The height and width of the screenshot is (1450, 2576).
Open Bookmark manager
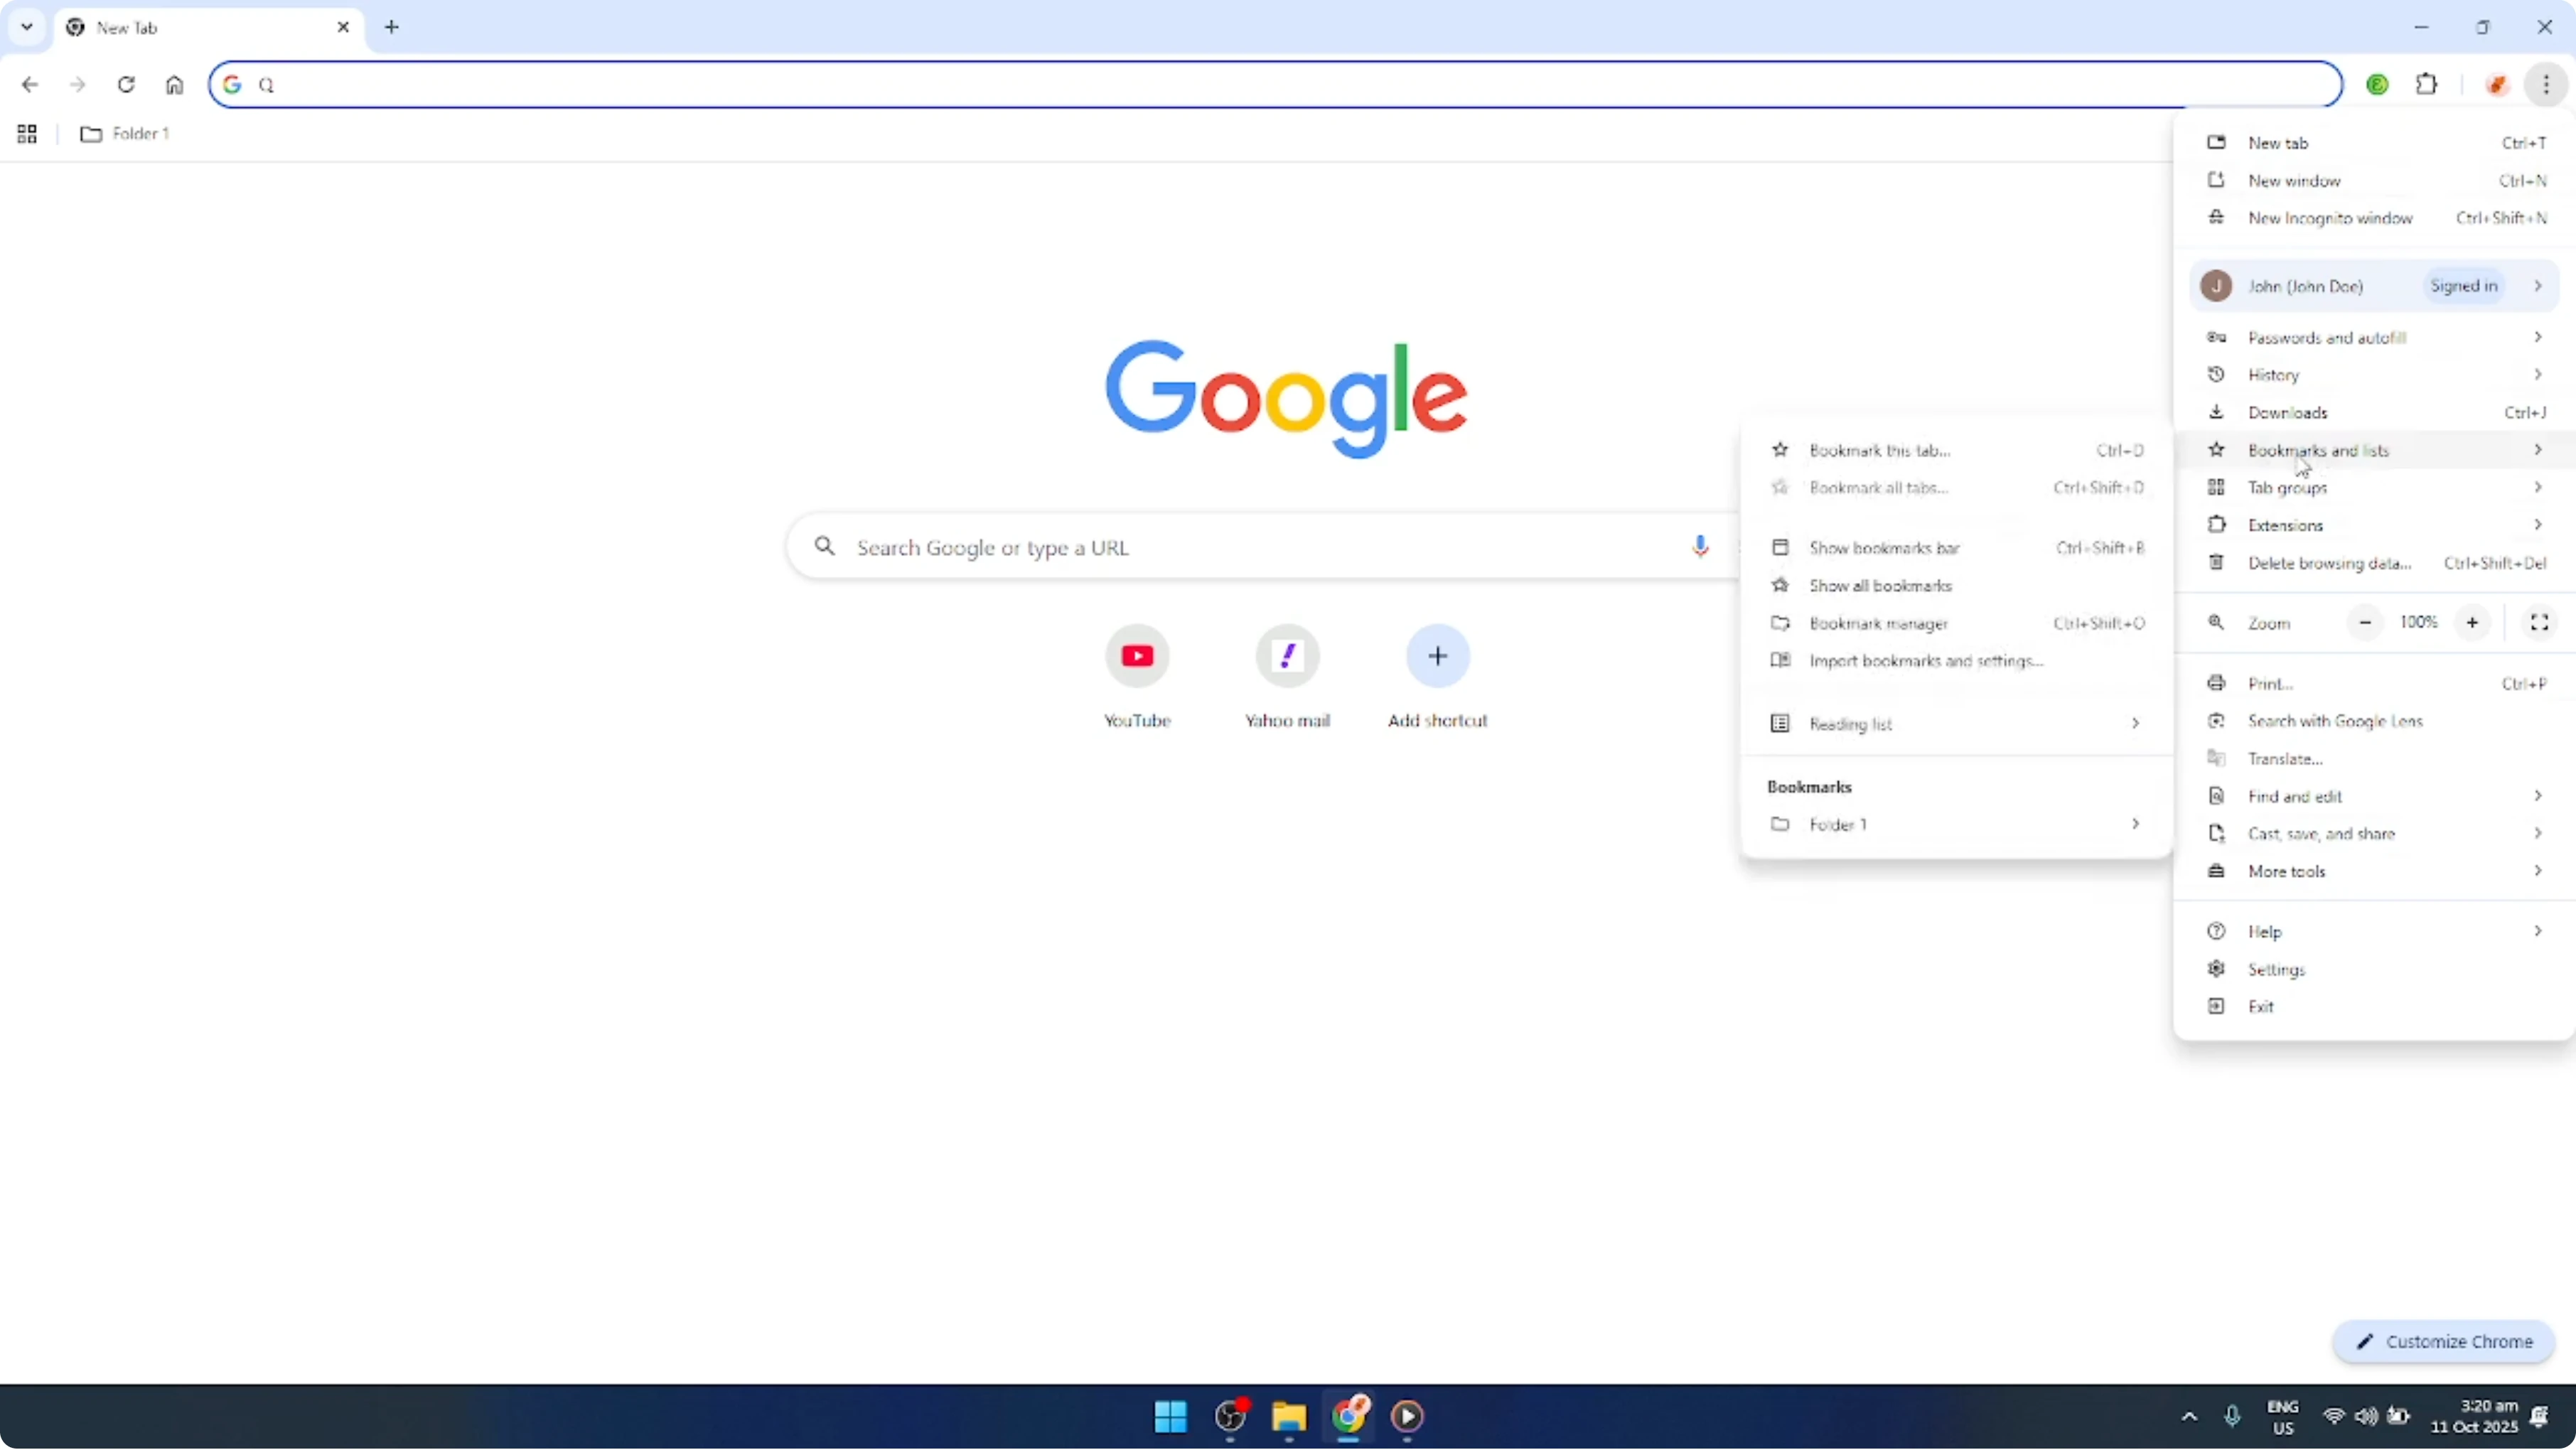coord(1957,624)
